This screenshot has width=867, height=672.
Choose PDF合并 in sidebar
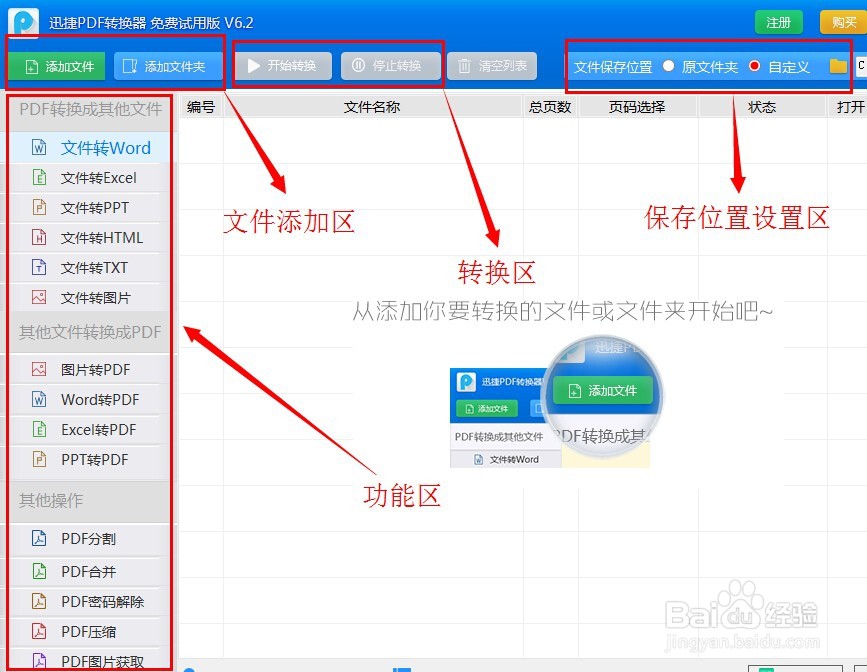point(90,571)
